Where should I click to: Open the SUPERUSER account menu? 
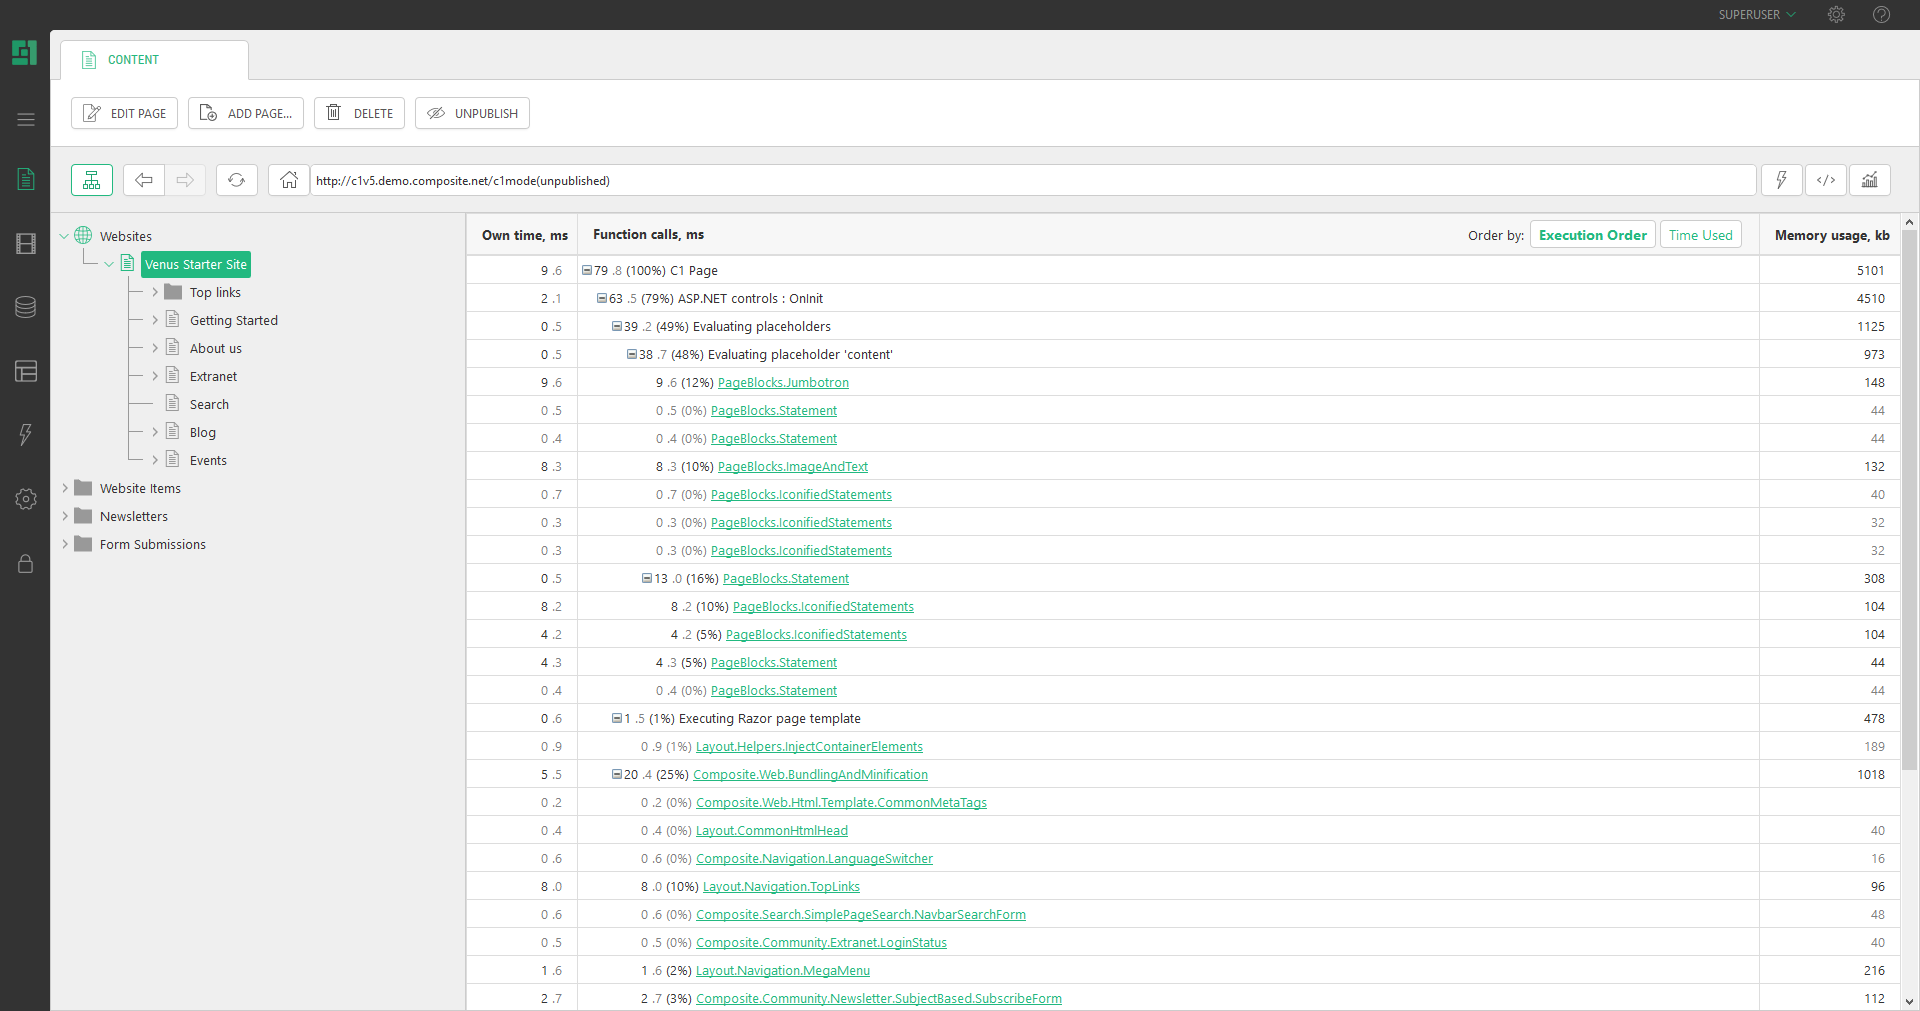point(1755,14)
